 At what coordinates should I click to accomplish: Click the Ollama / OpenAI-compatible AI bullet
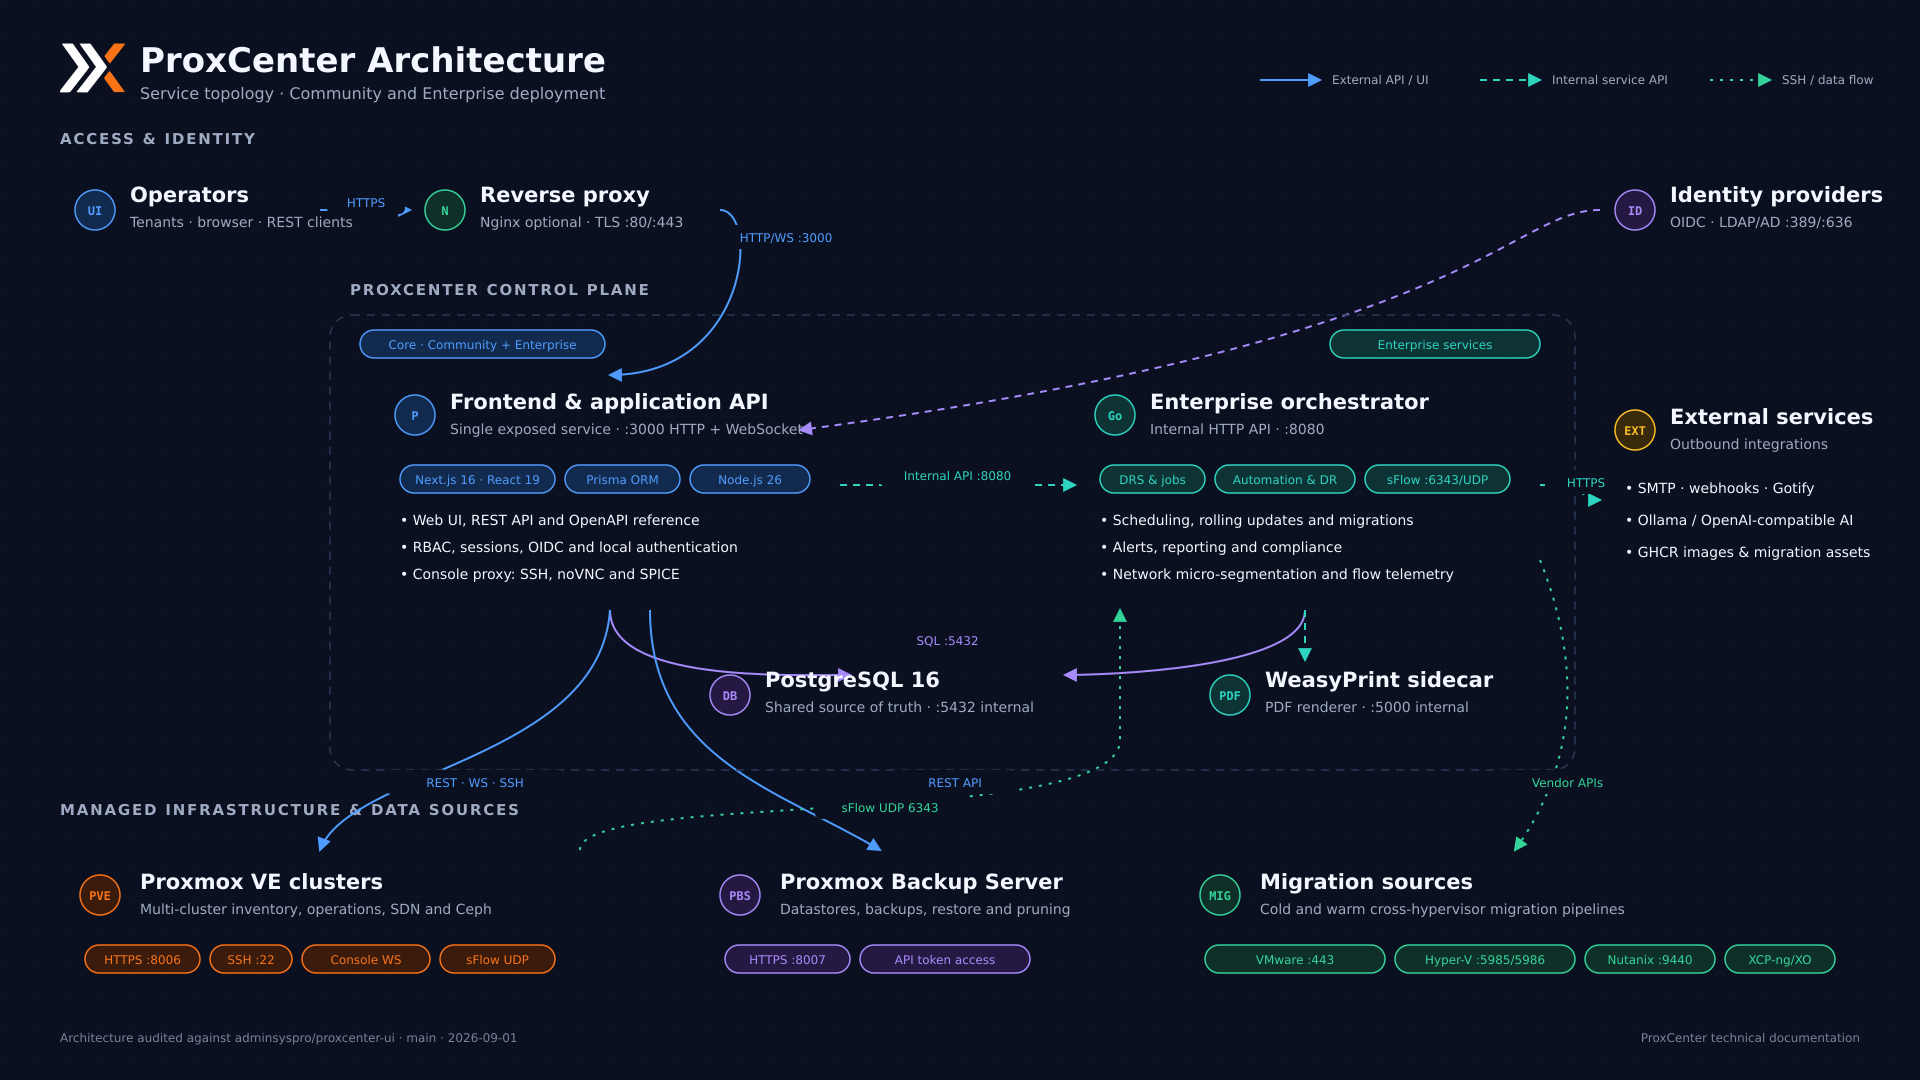[x=1739, y=520]
